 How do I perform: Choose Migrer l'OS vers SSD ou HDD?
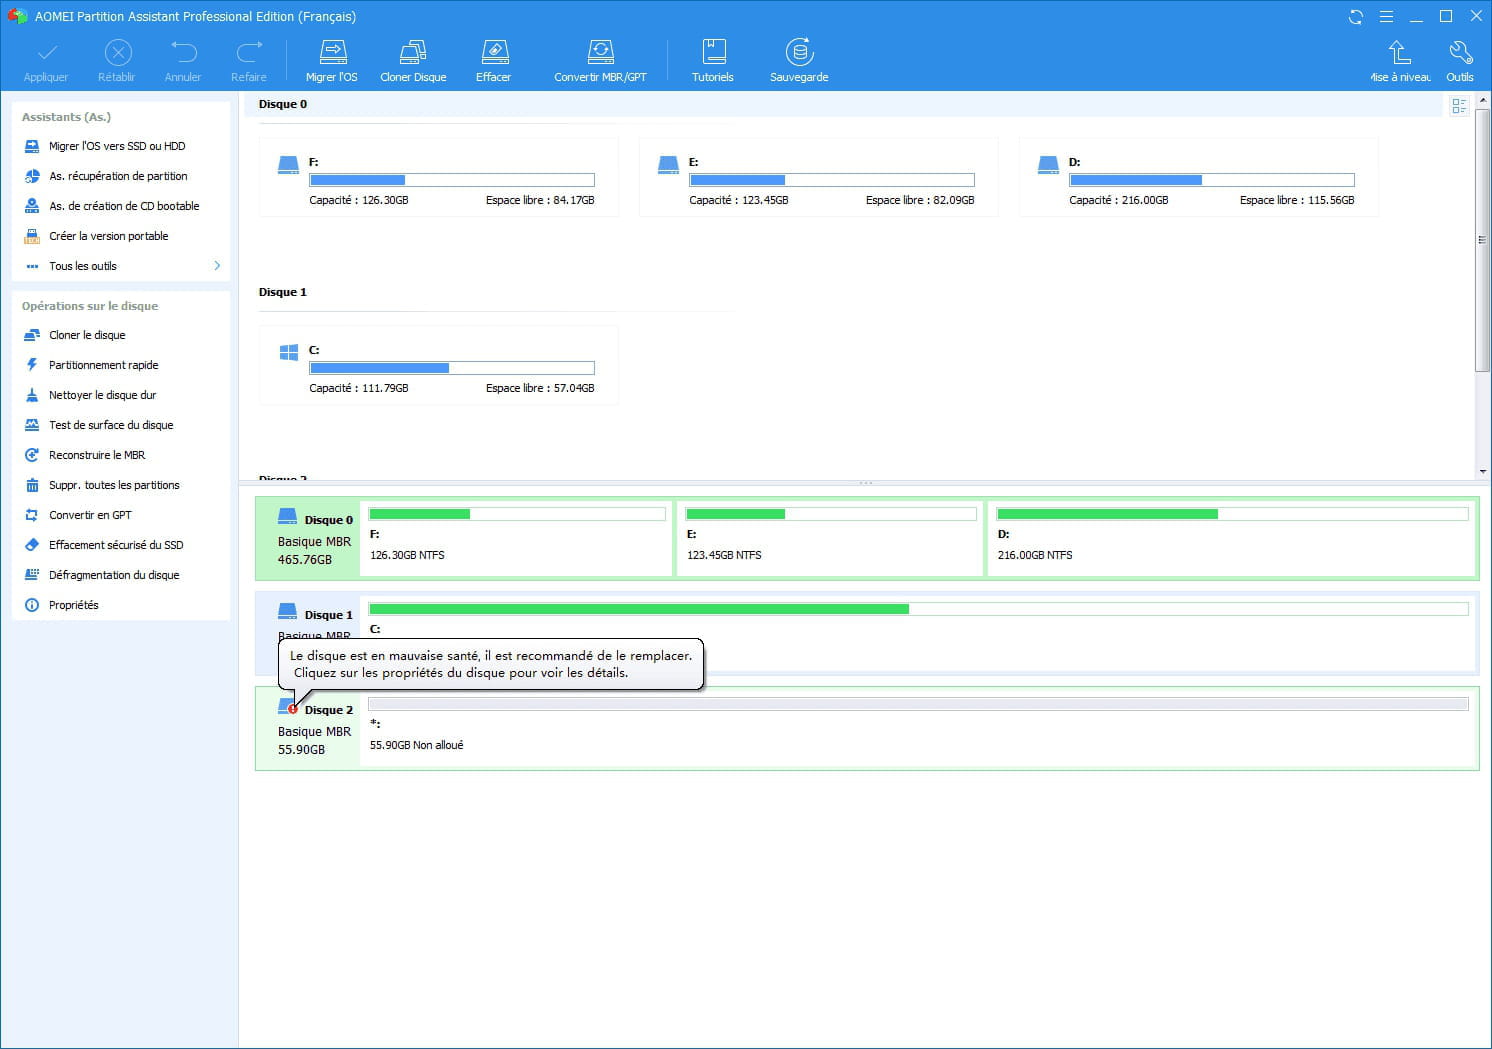(x=117, y=146)
